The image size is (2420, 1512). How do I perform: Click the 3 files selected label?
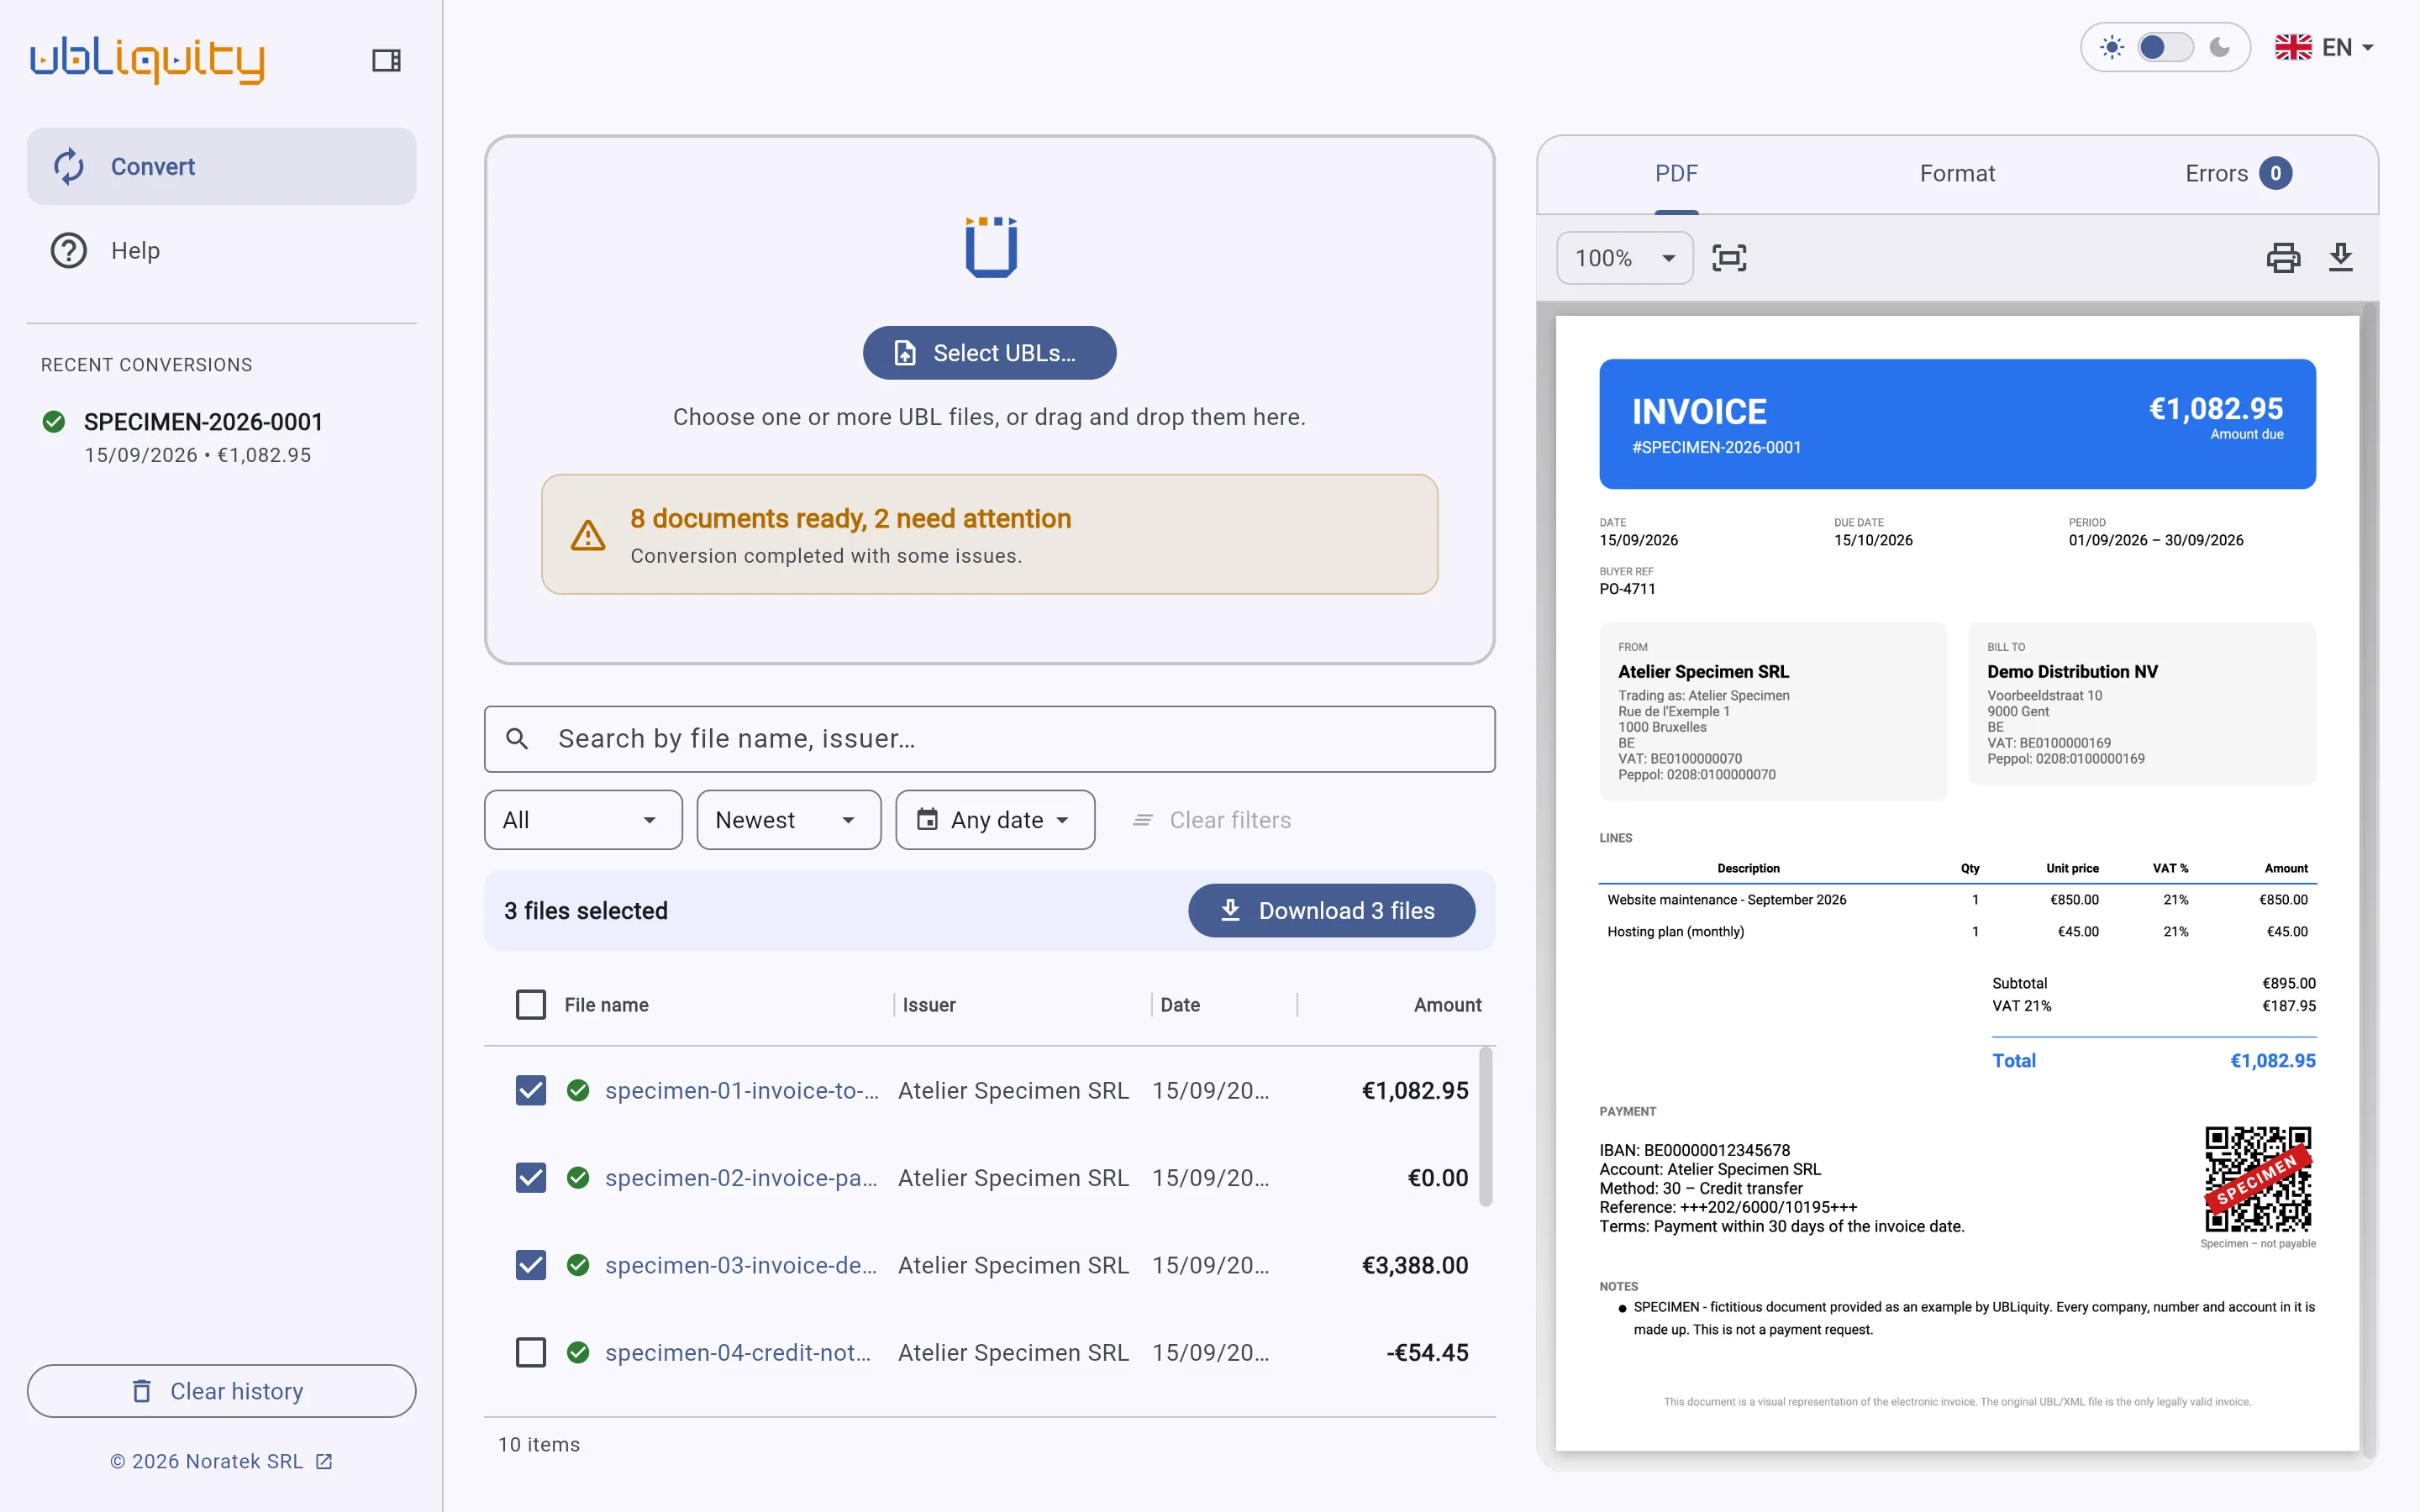pyautogui.click(x=586, y=910)
